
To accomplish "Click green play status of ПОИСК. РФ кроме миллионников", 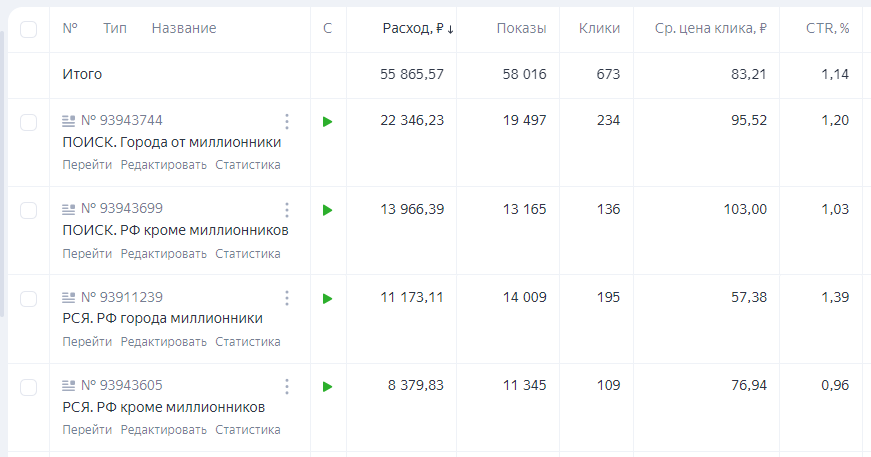I will point(328,210).
